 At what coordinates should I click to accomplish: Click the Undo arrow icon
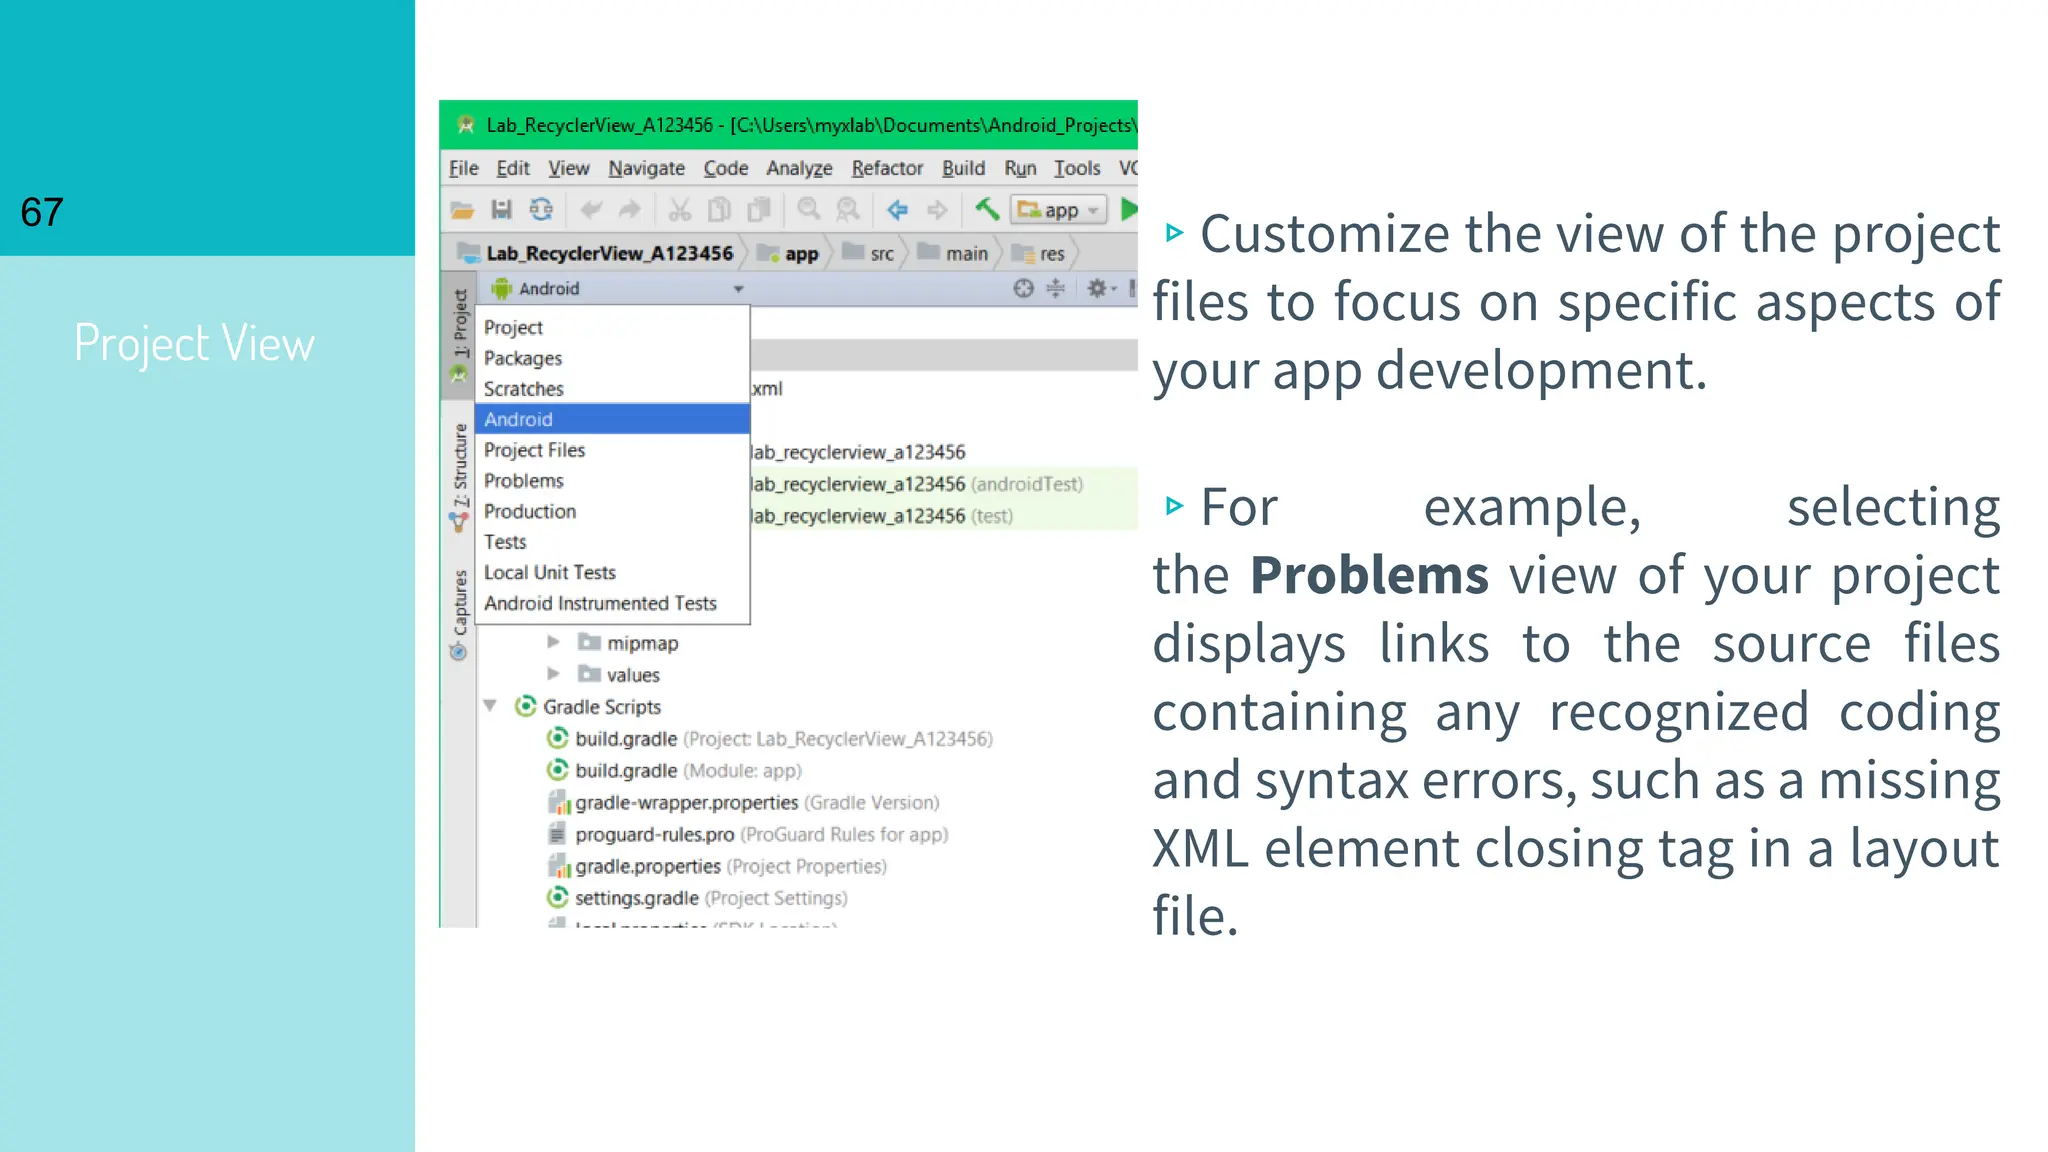click(x=591, y=210)
